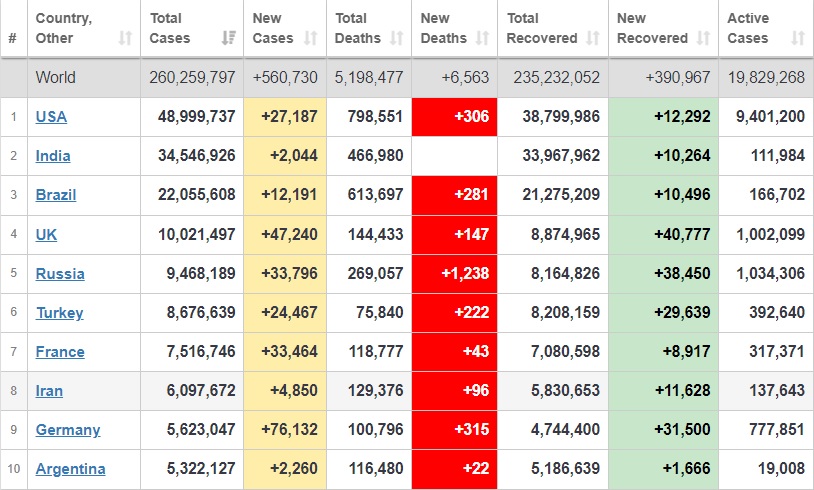This screenshot has height=490, width=814.
Task: Click sort icon in Country, Other column
Action: [x=125, y=38]
